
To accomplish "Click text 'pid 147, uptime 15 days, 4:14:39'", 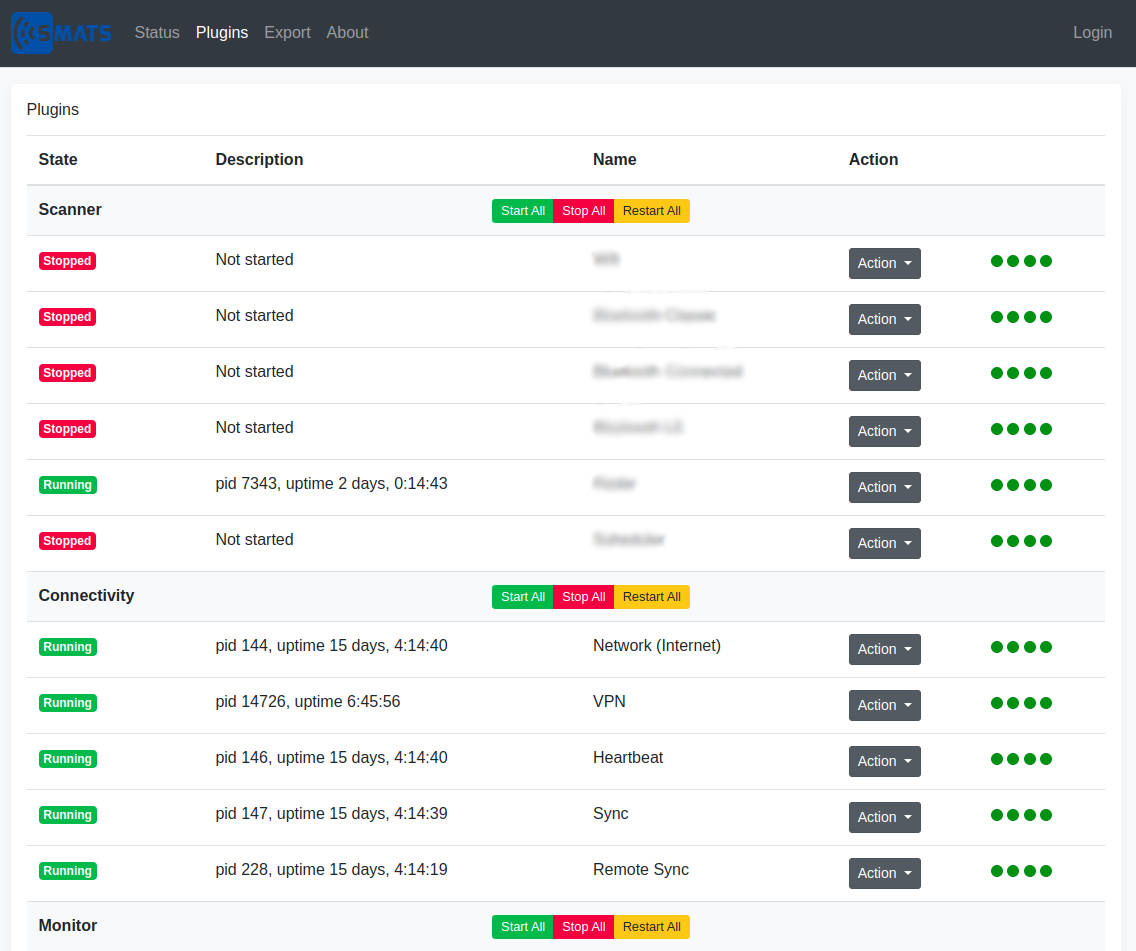I will point(331,813).
